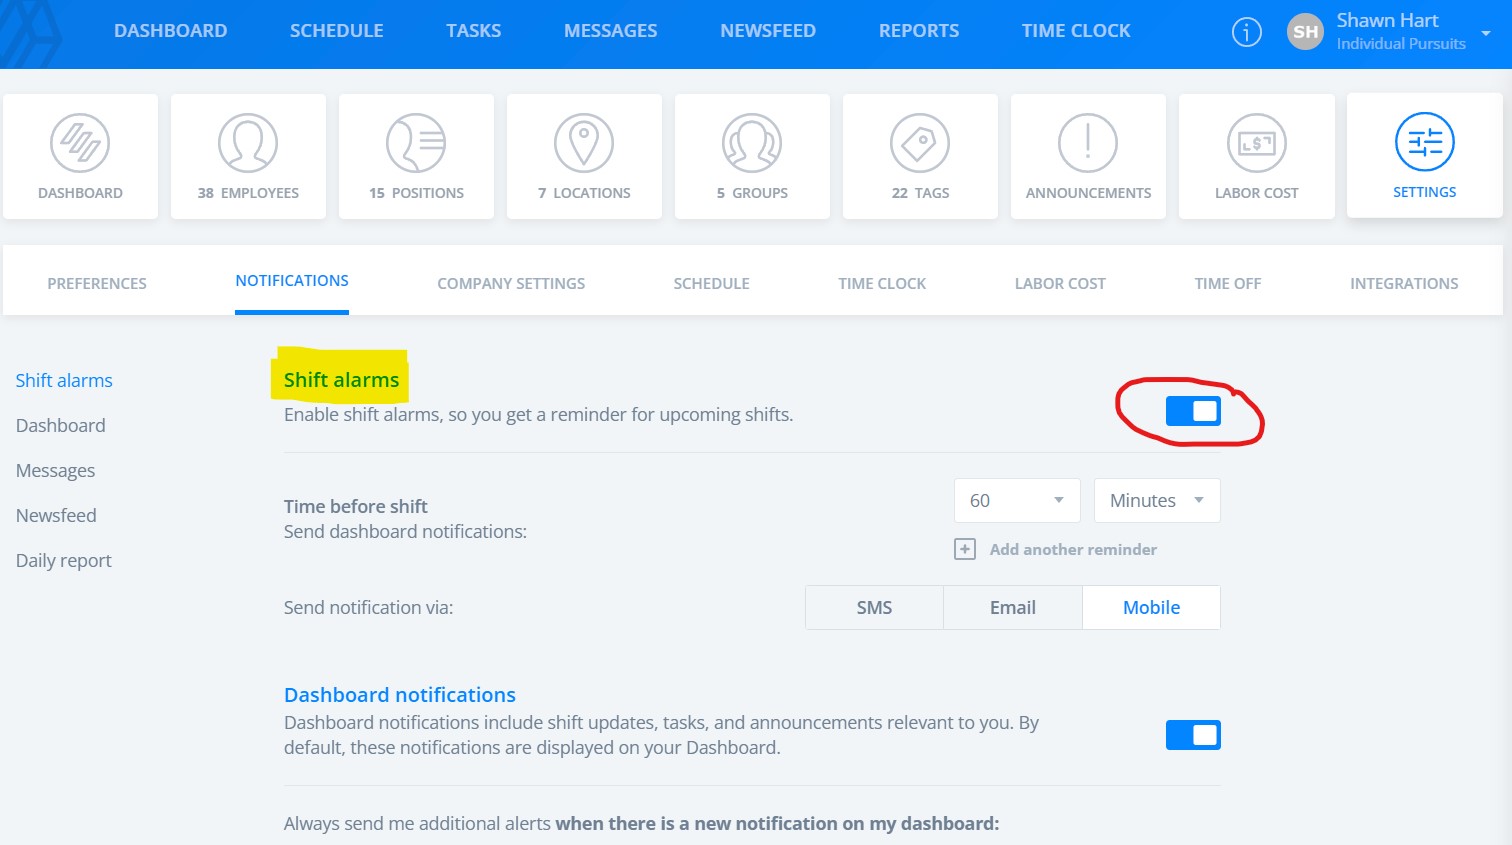Screen dimensions: 1512x845
Task: Jump to Daily report section in sidebar
Action: pos(64,560)
